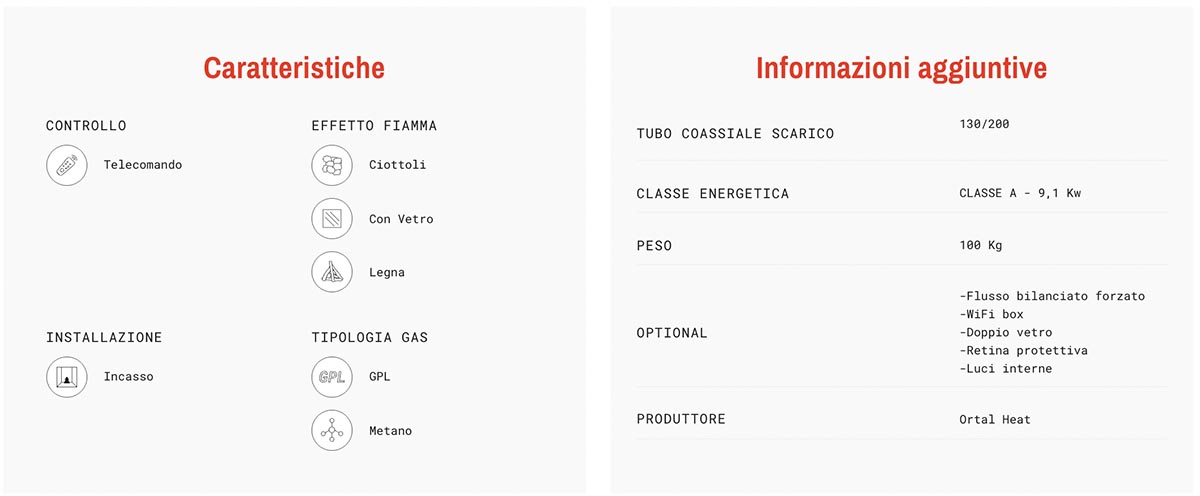This screenshot has height=496, width=1200.
Task: Click the WiFi box optional entry
Action: pos(991,314)
